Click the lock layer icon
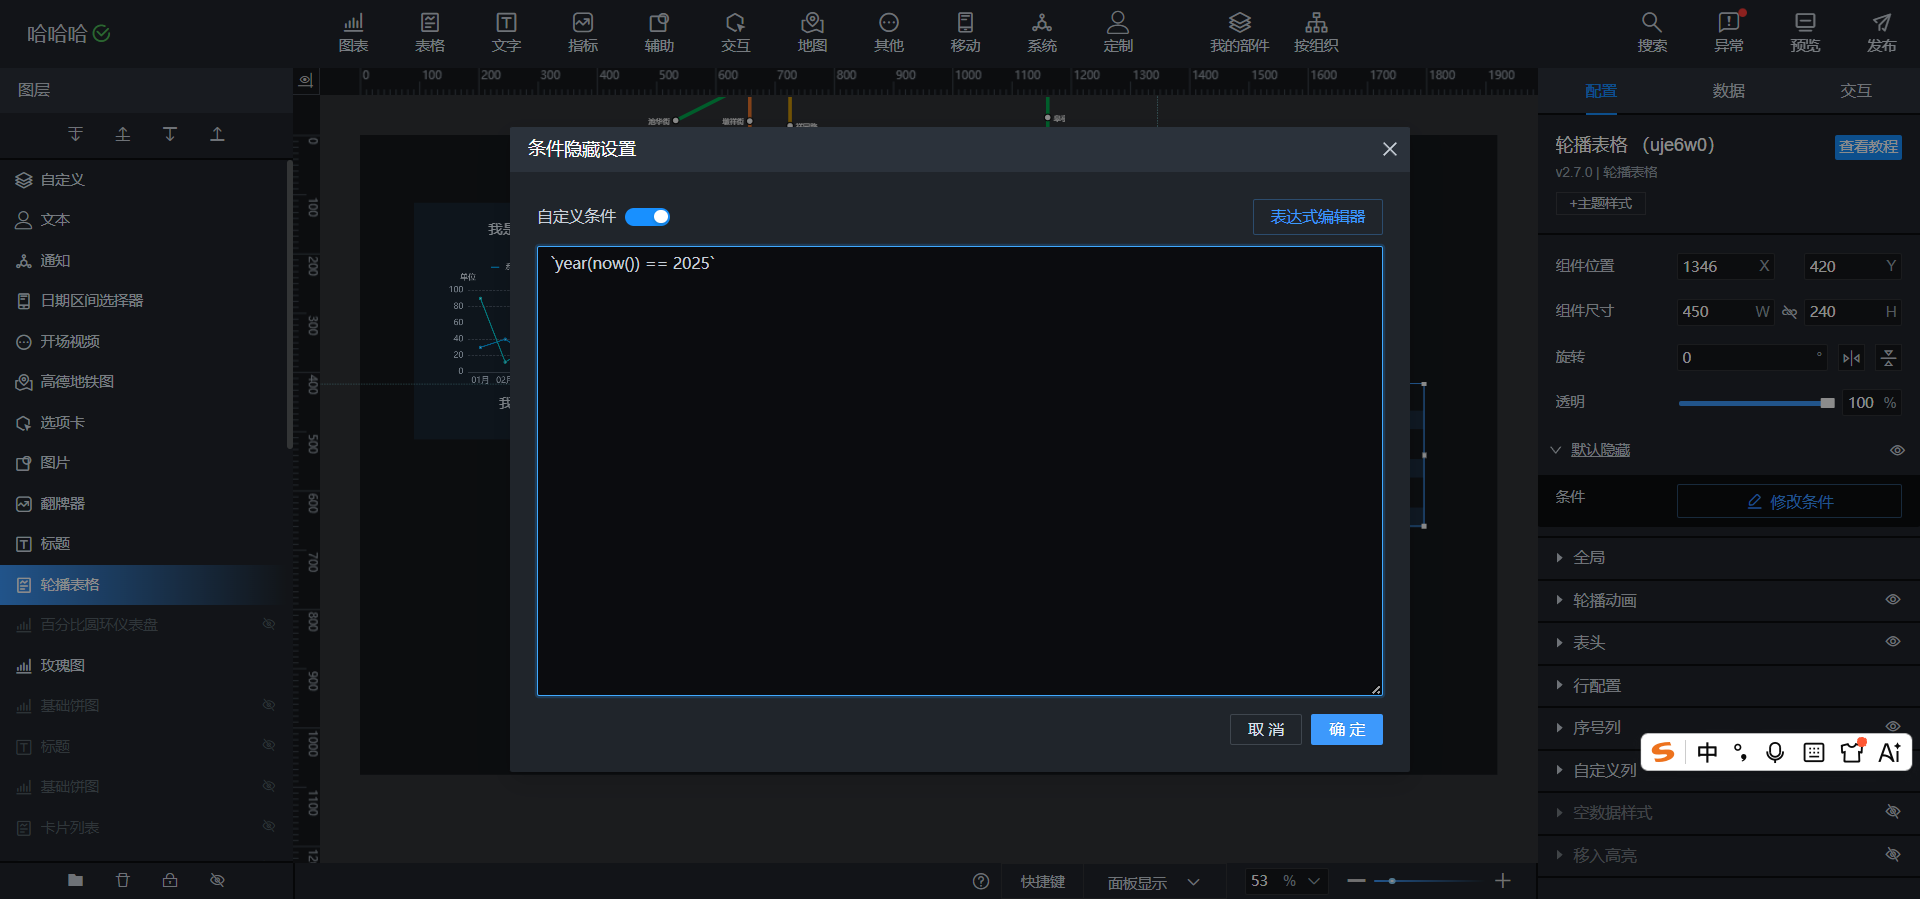This screenshot has width=1920, height=899. click(170, 880)
